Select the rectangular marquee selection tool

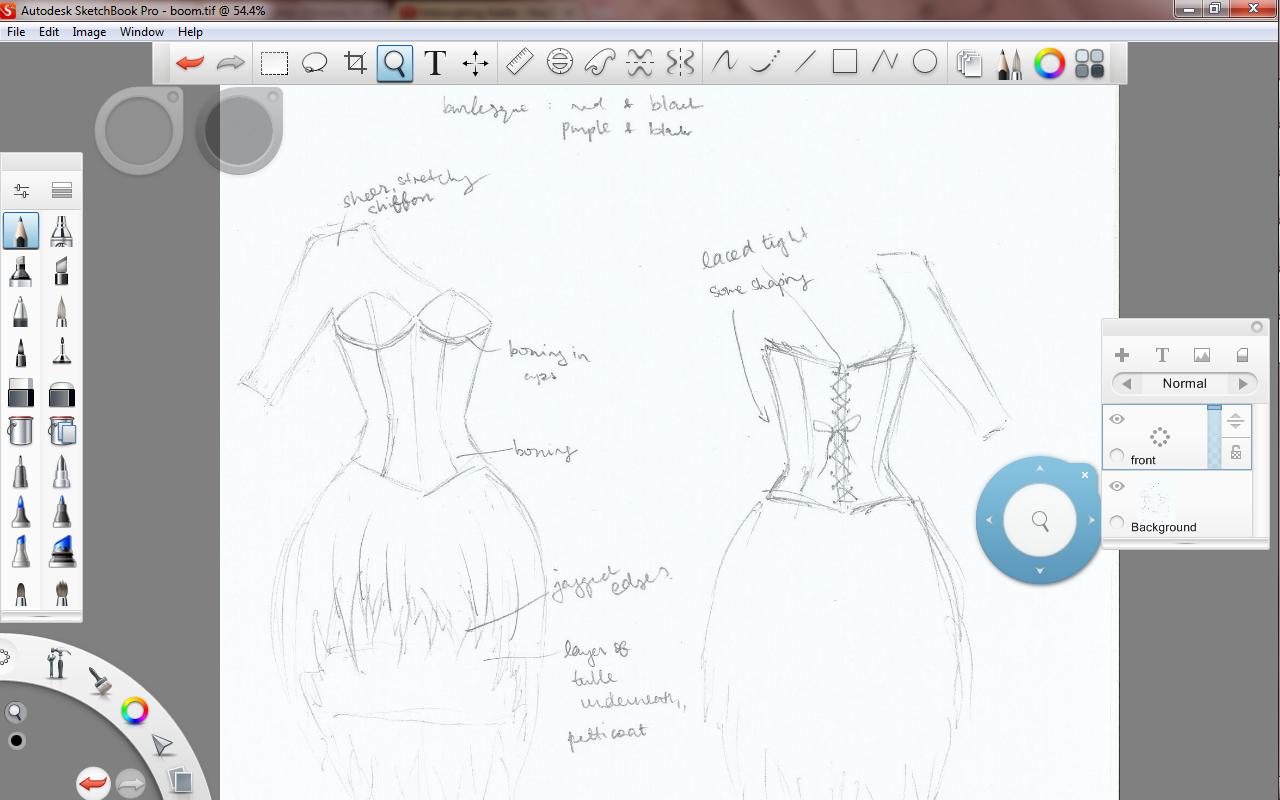(x=274, y=64)
